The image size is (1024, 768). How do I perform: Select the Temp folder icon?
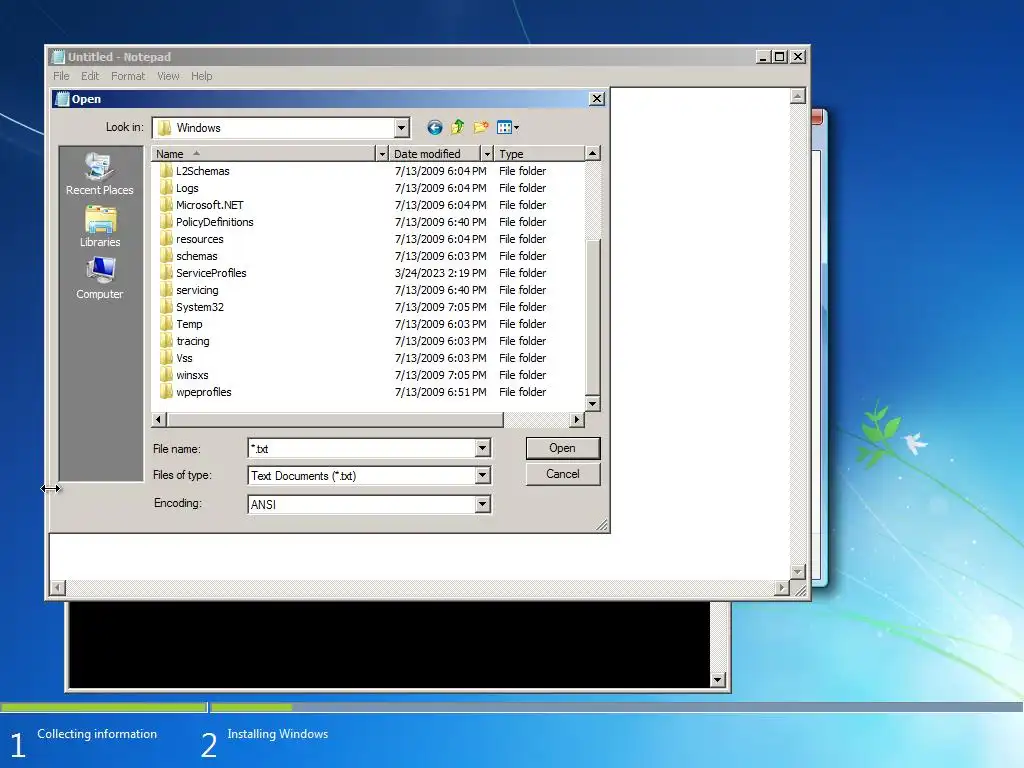coord(166,324)
